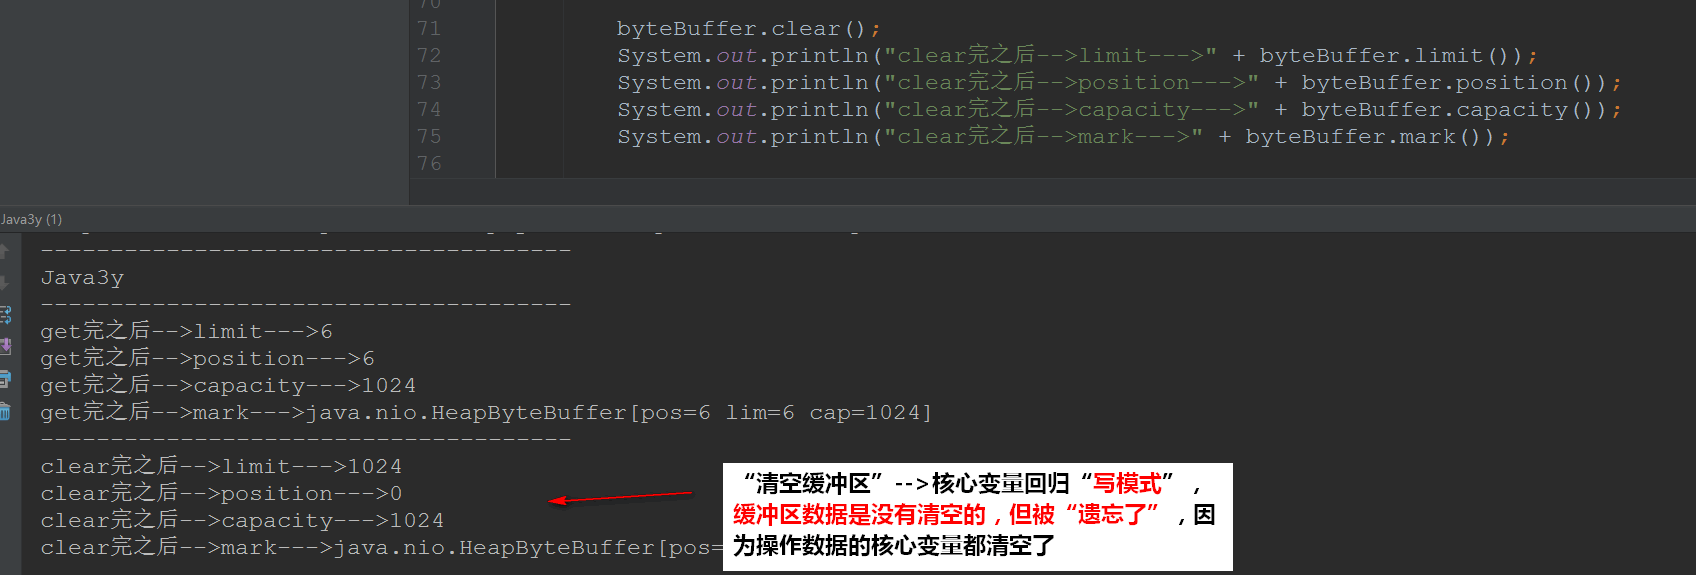Click line number 71 in the gutter
The height and width of the screenshot is (575, 1696).
coord(429,28)
